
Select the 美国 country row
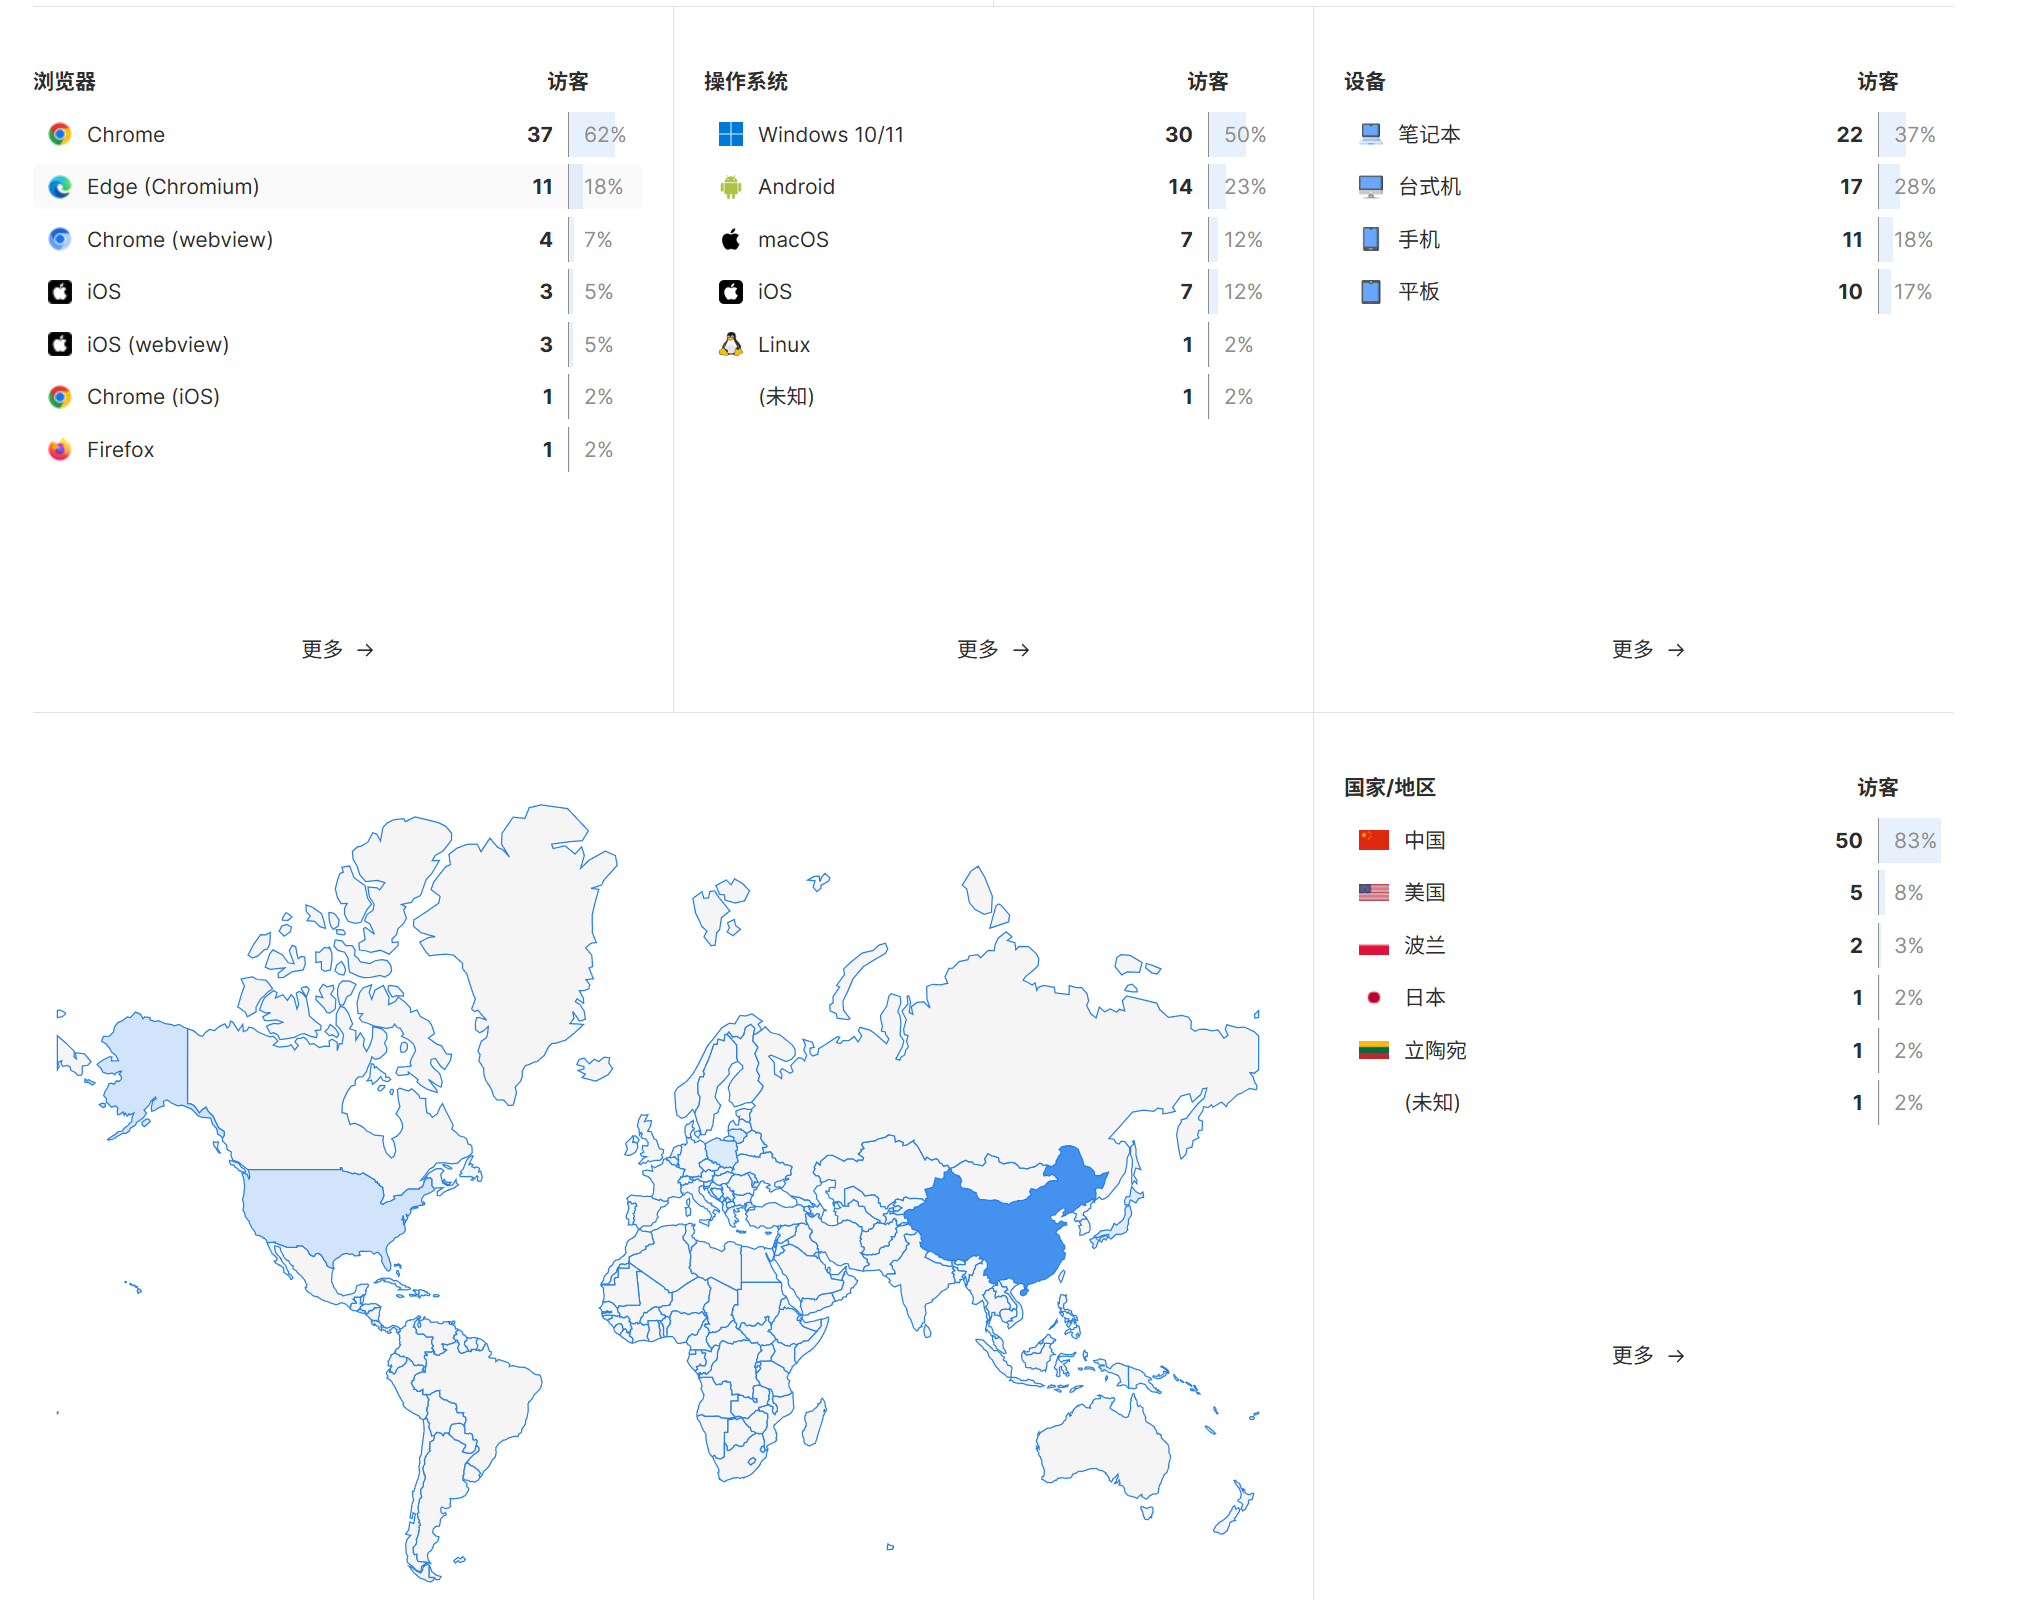[1424, 893]
